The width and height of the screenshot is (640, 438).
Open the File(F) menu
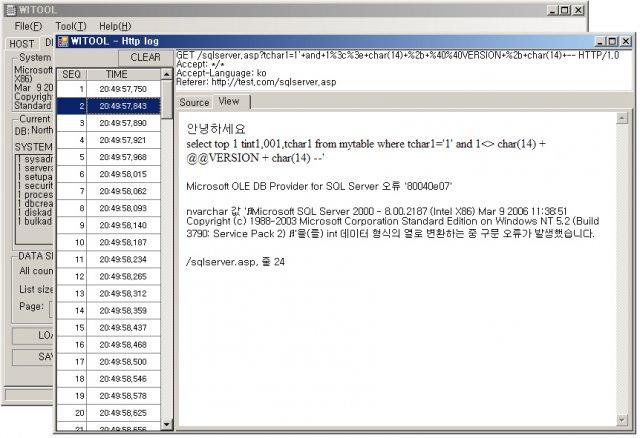click(x=28, y=25)
